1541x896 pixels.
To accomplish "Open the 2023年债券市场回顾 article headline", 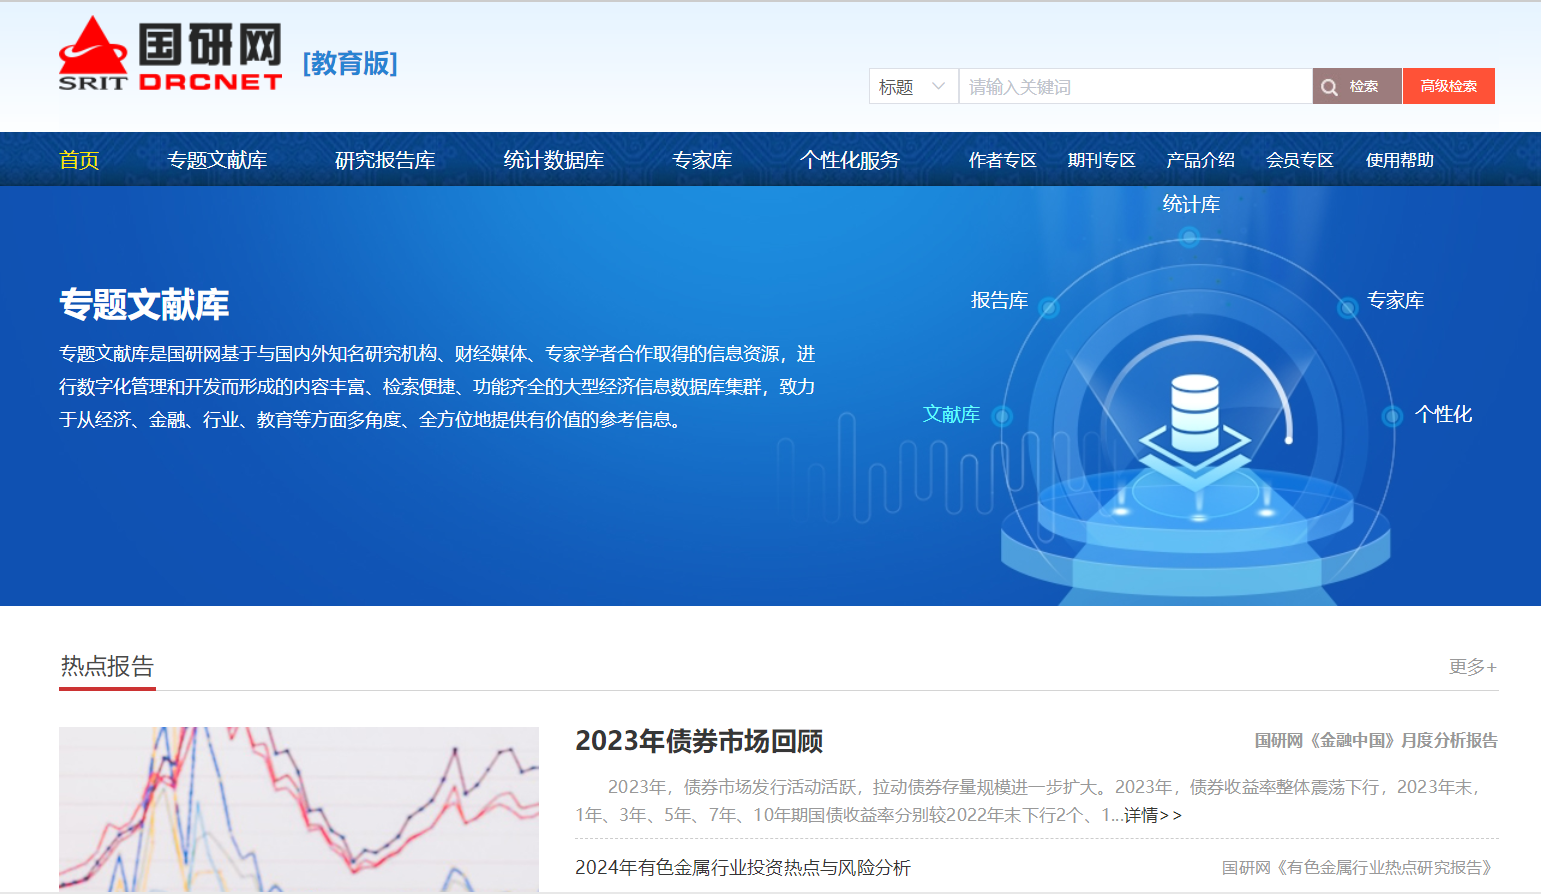I will (699, 741).
